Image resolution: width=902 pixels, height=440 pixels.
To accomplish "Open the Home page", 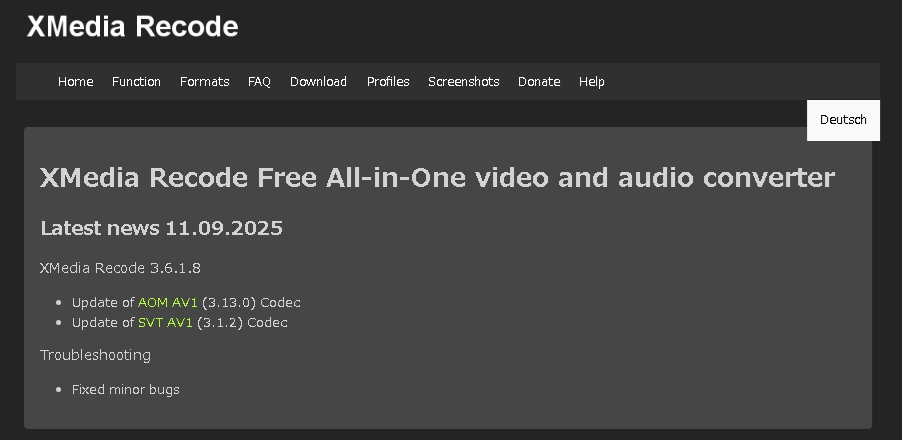I will tap(75, 82).
